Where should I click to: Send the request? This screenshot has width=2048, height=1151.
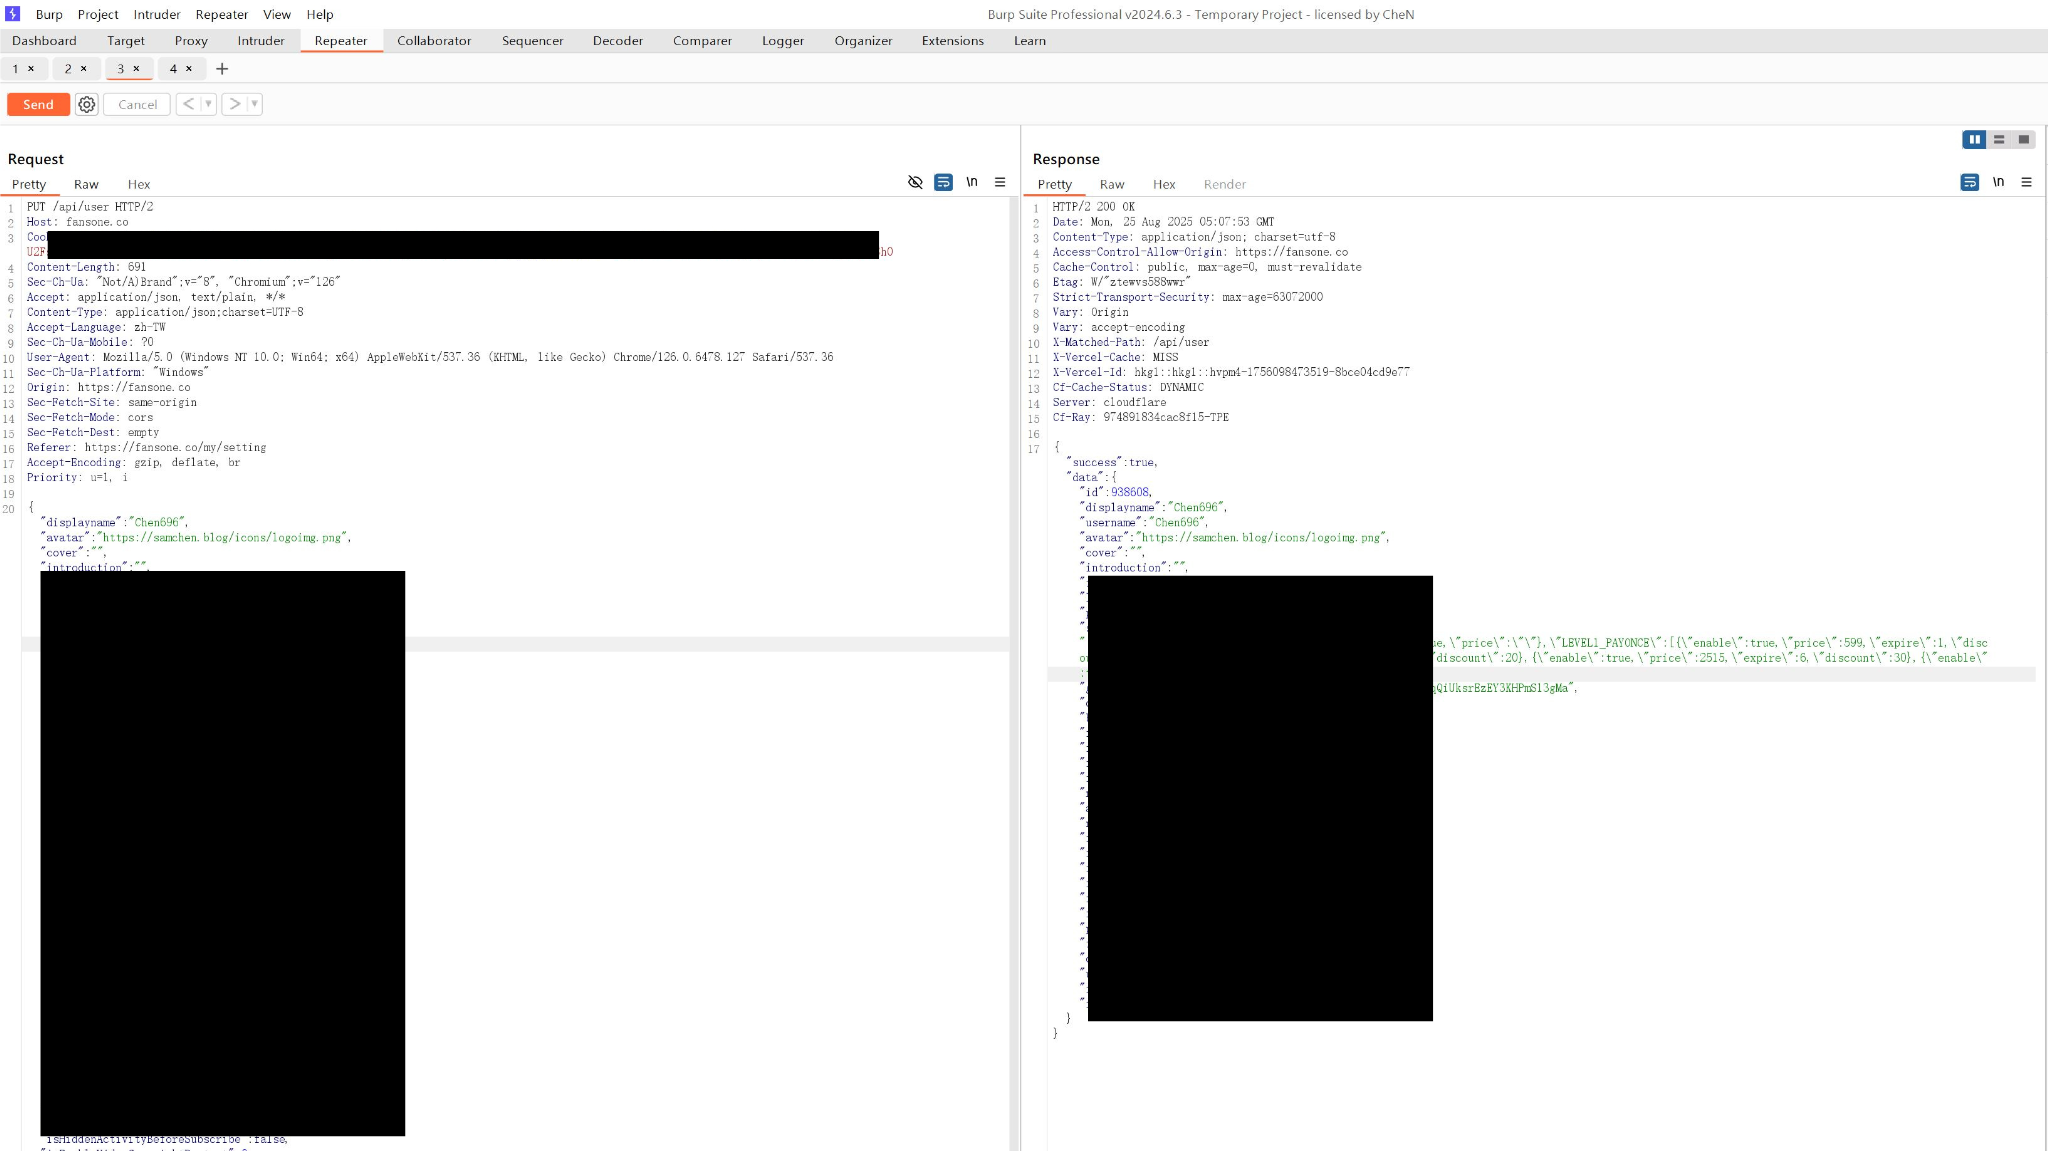point(38,104)
